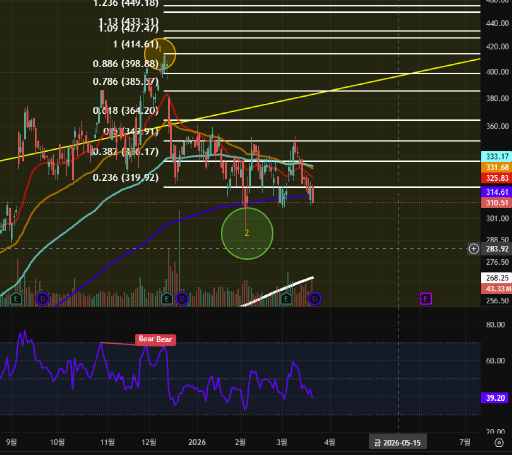
Task: Click the 2월 time axis label
Action: point(240,442)
